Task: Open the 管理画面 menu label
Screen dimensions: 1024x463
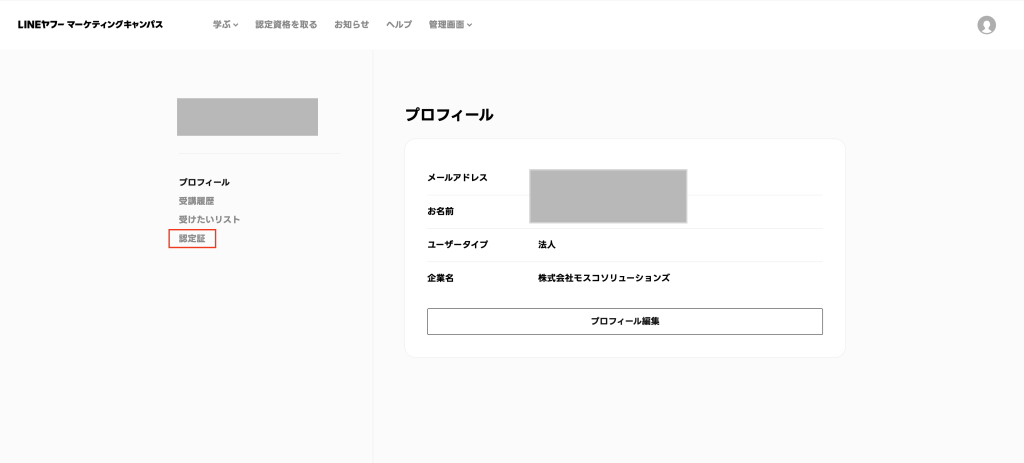Action: [x=446, y=24]
